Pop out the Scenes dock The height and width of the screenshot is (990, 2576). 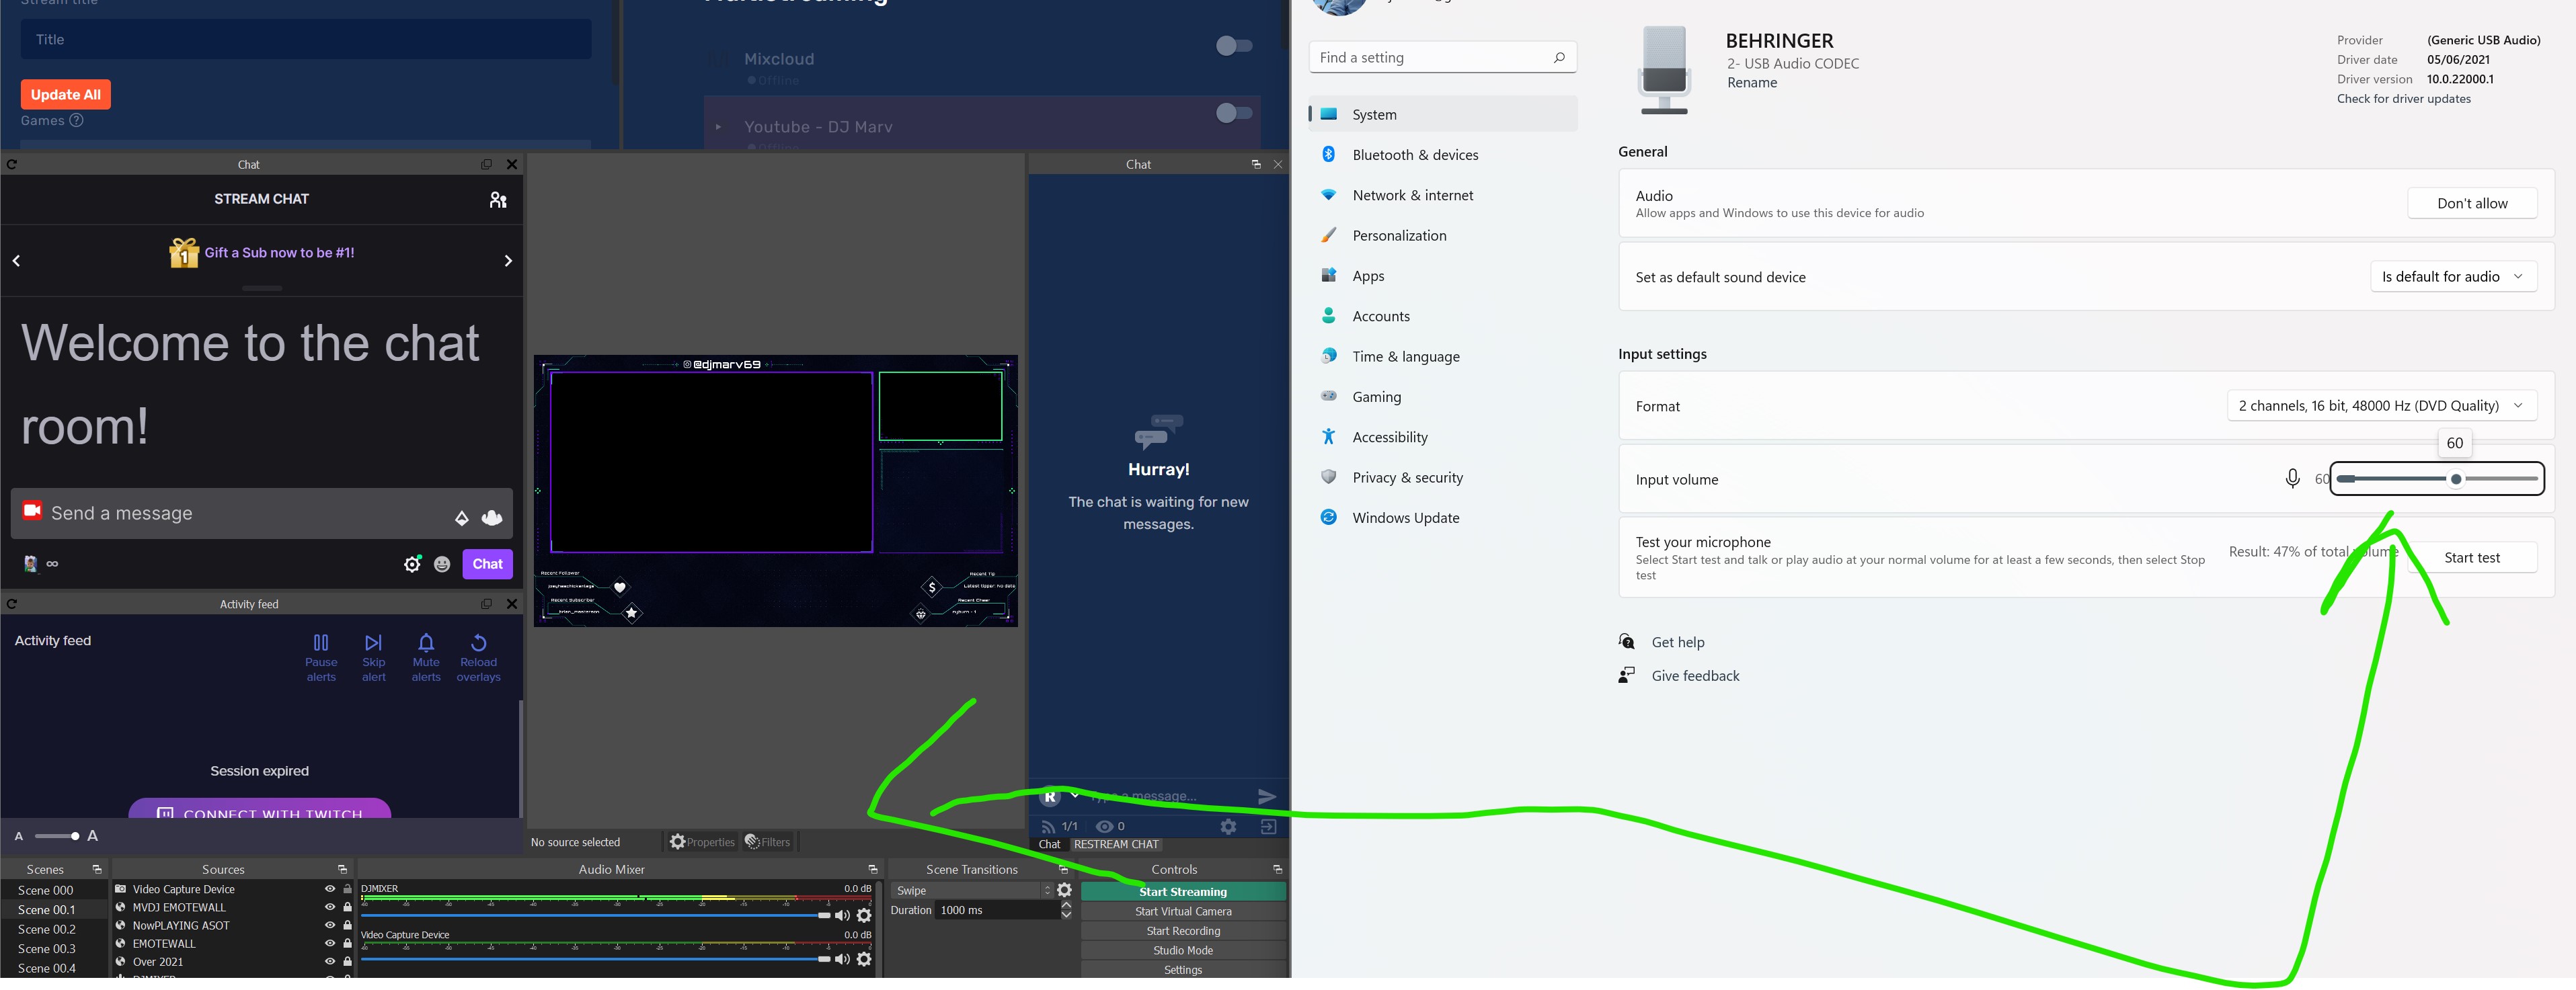97,869
